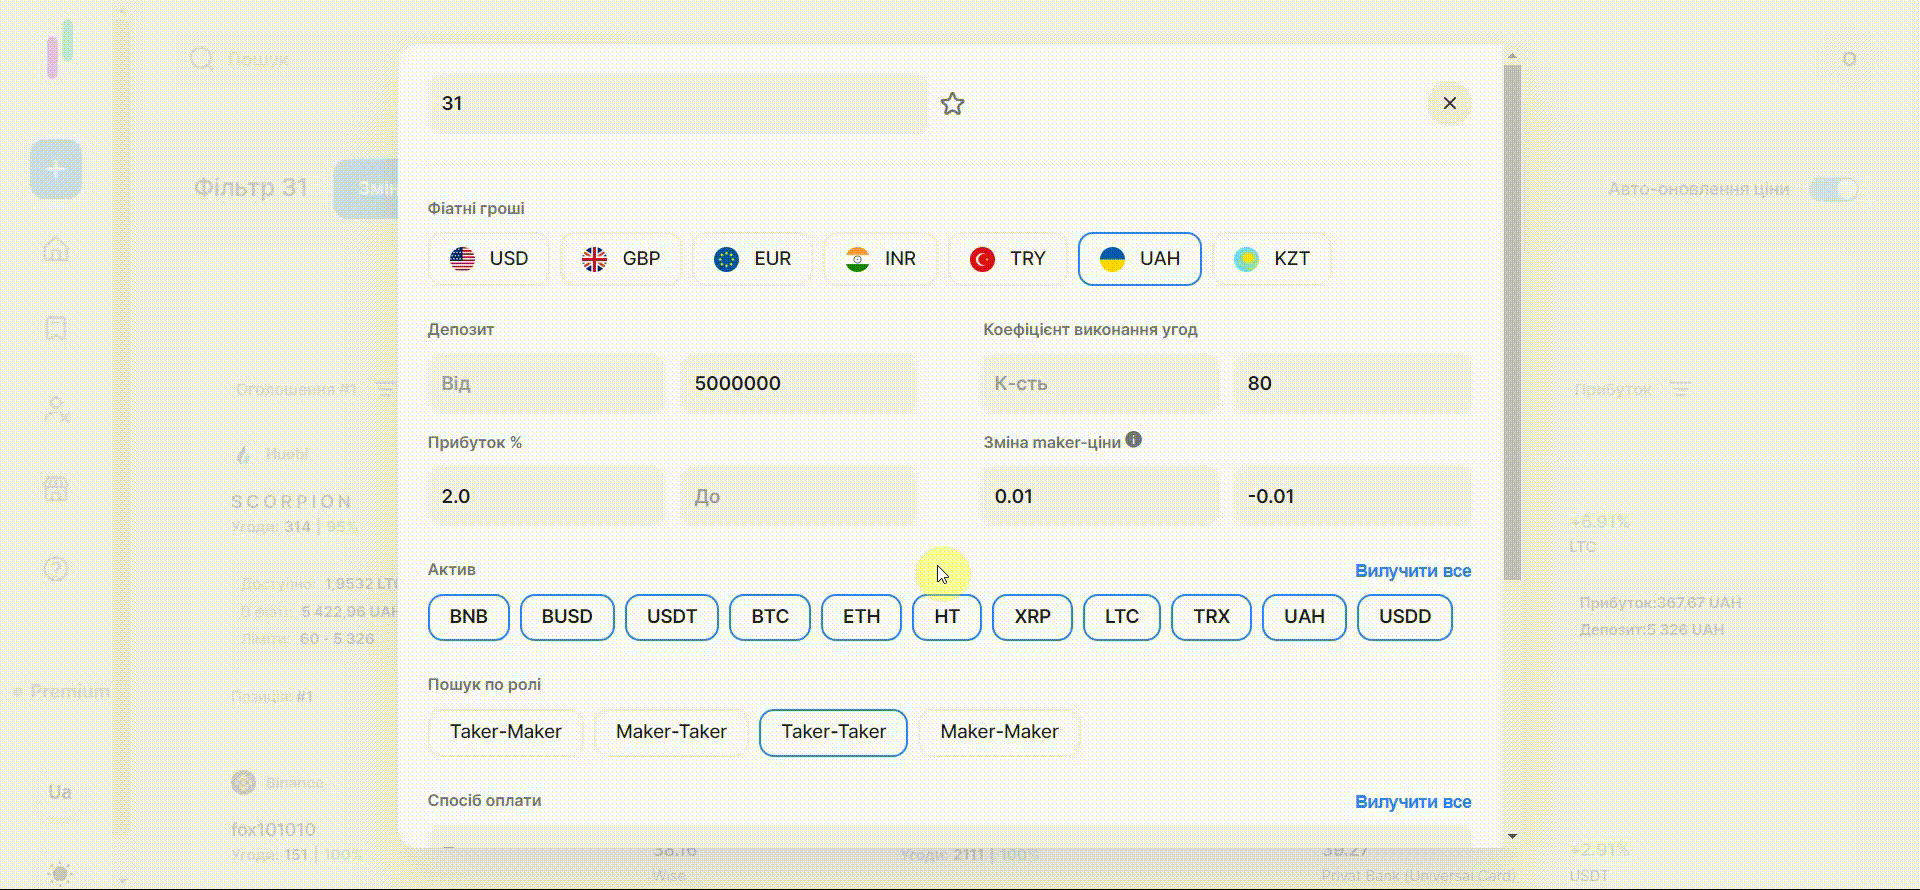The image size is (1920, 890).
Task: Click the Прибуток % minimum field with 2.0
Action: tap(545, 496)
